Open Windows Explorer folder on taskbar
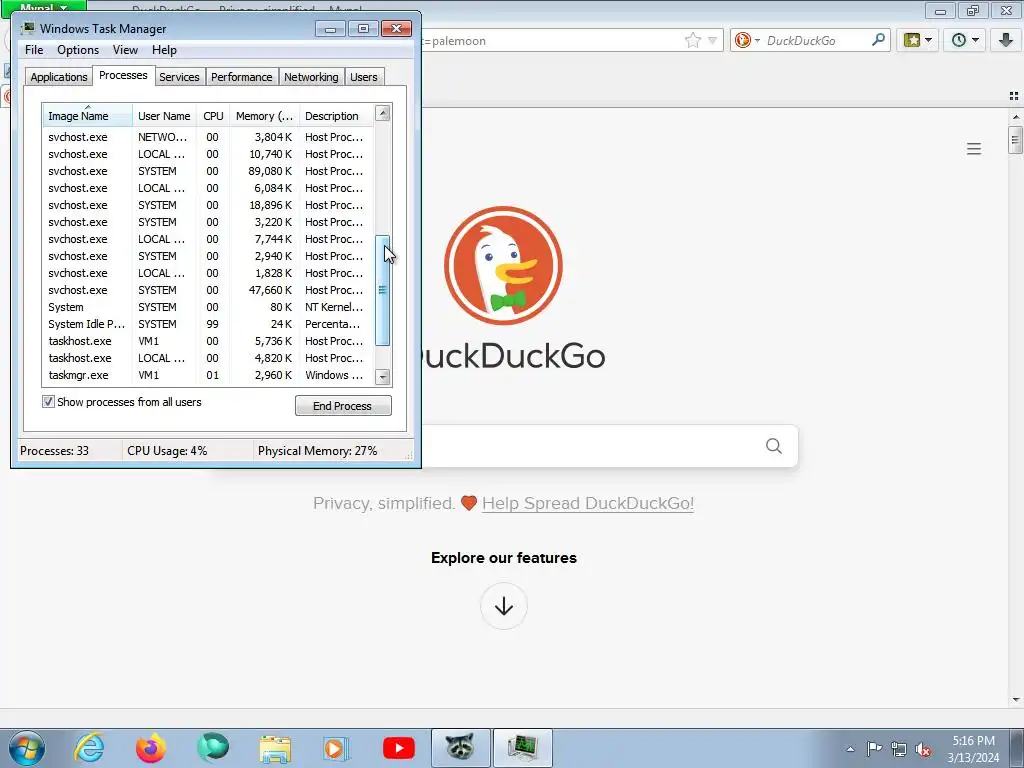The width and height of the screenshot is (1024, 768). click(x=275, y=748)
